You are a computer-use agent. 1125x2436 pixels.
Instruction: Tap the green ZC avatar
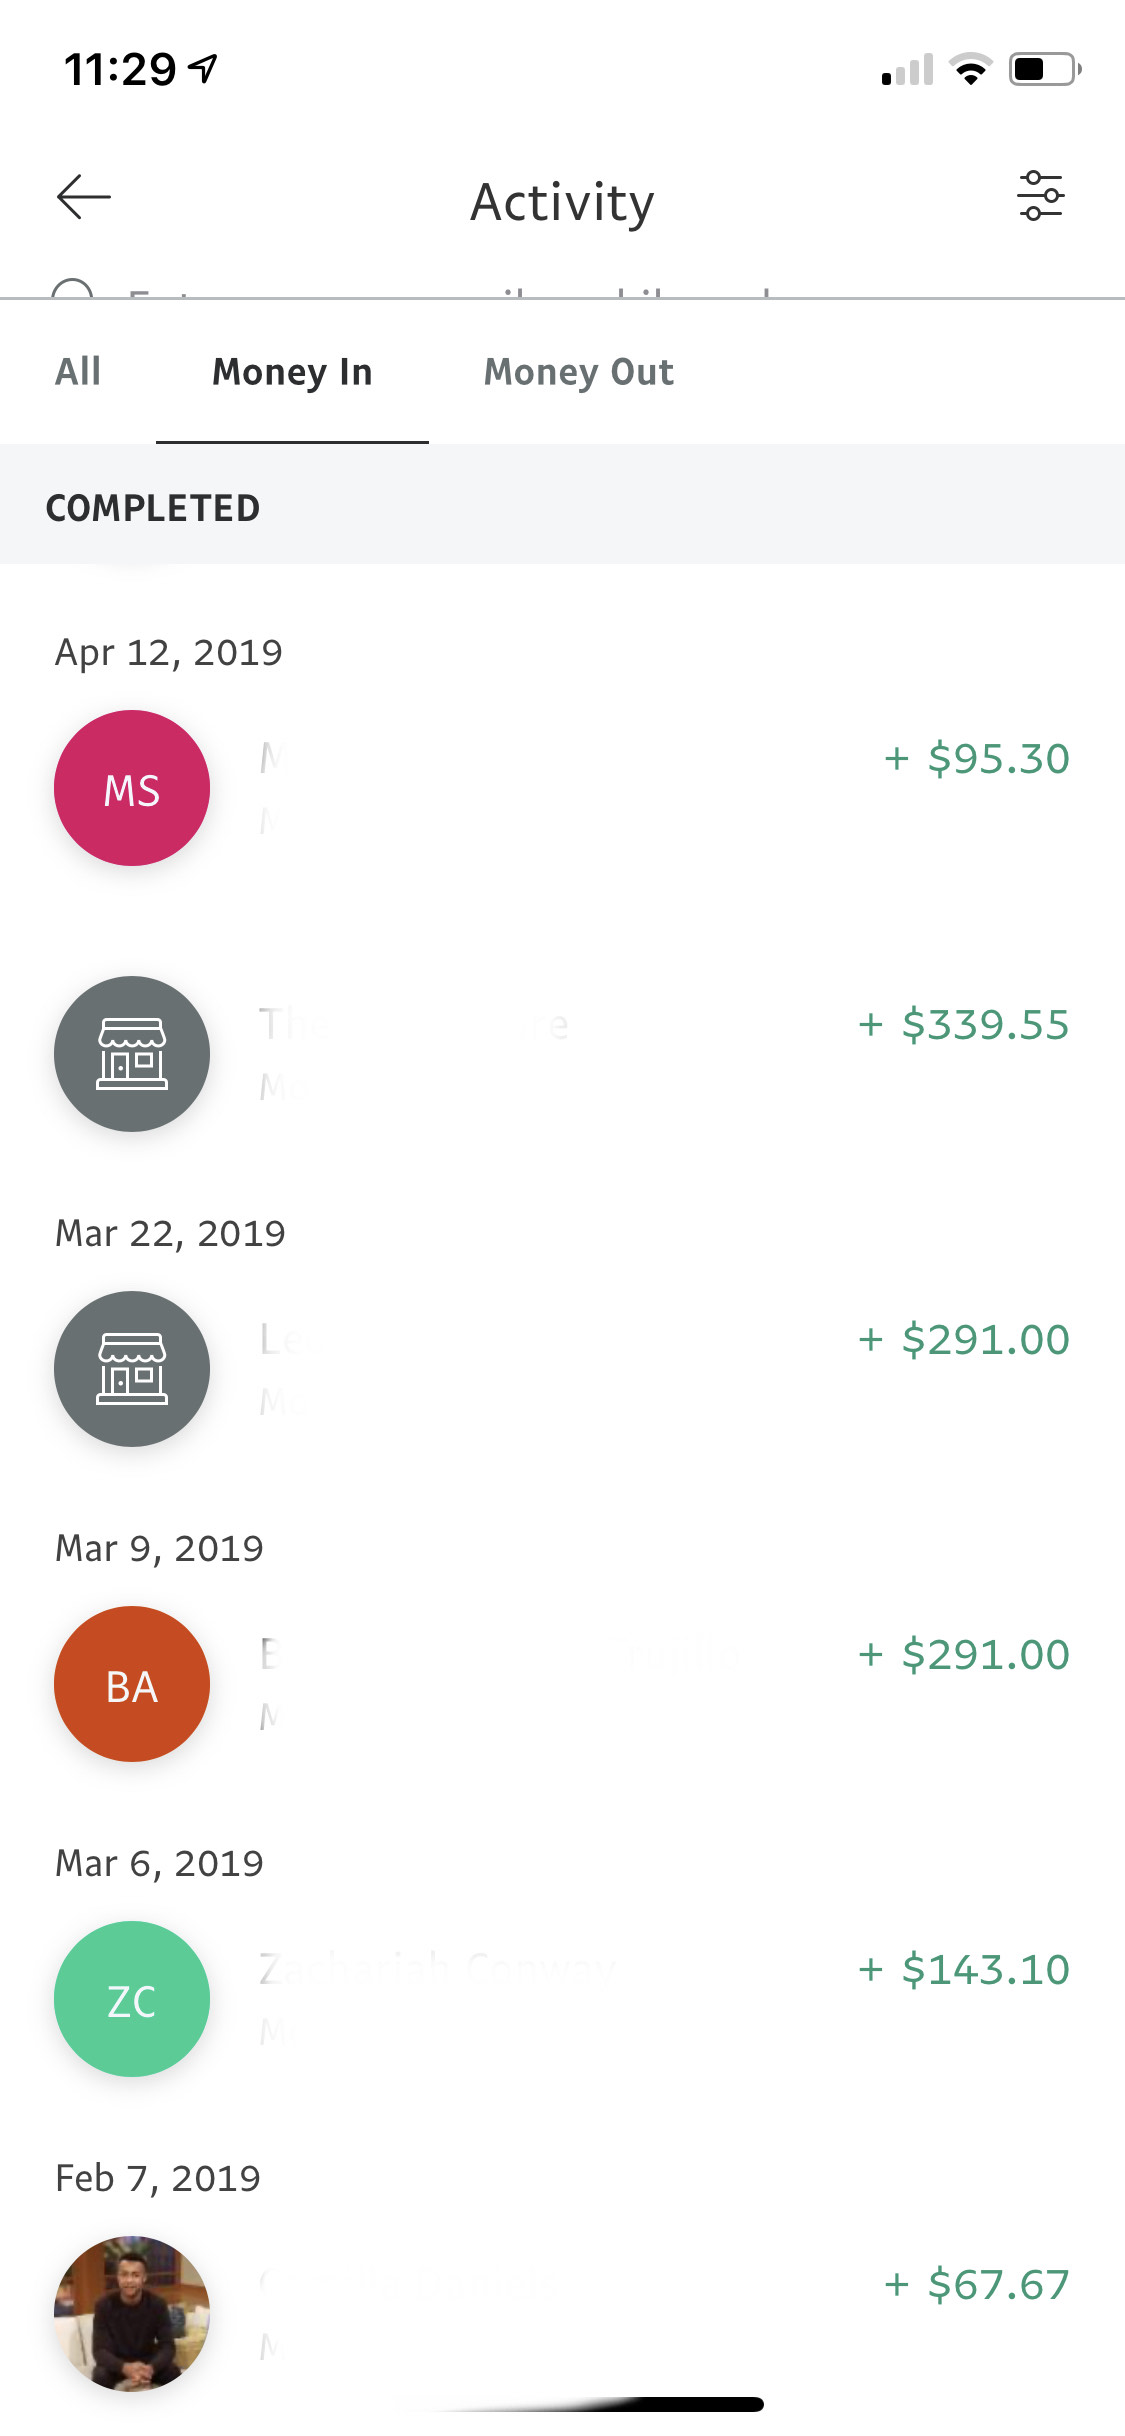(132, 2000)
